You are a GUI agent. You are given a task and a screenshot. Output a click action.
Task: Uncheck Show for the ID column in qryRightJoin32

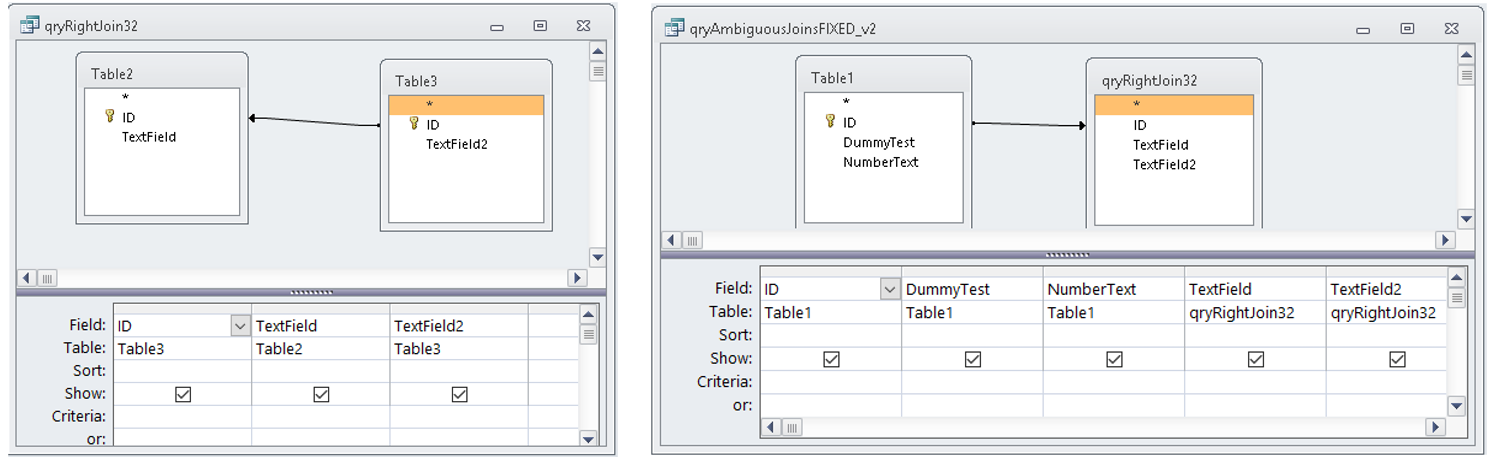[182, 394]
